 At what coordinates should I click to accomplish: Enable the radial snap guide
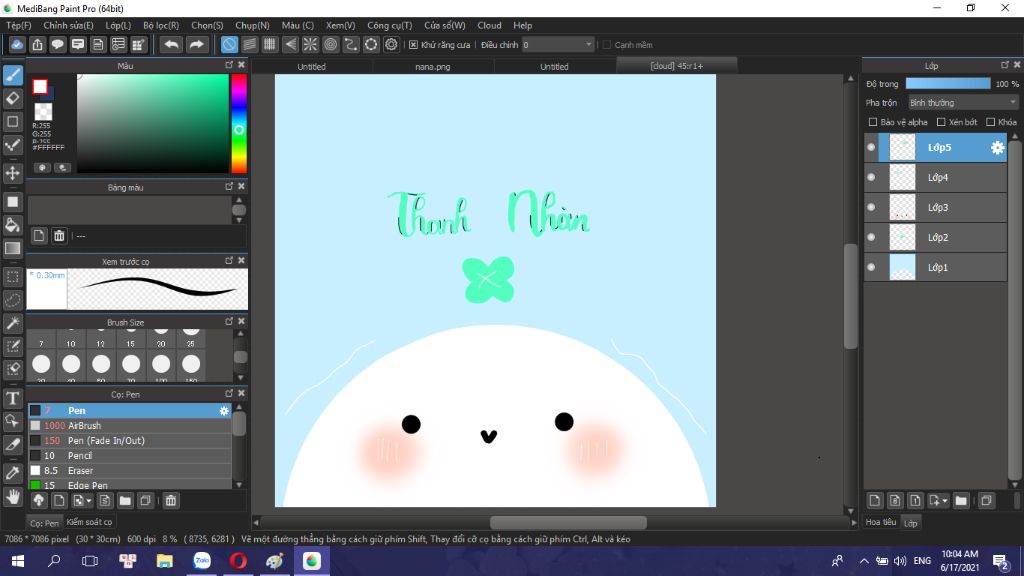(310, 44)
